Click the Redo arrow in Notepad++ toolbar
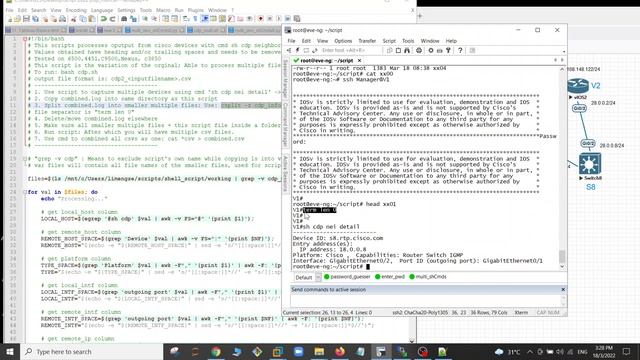This screenshot has width=640, height=360. click(113, 19)
